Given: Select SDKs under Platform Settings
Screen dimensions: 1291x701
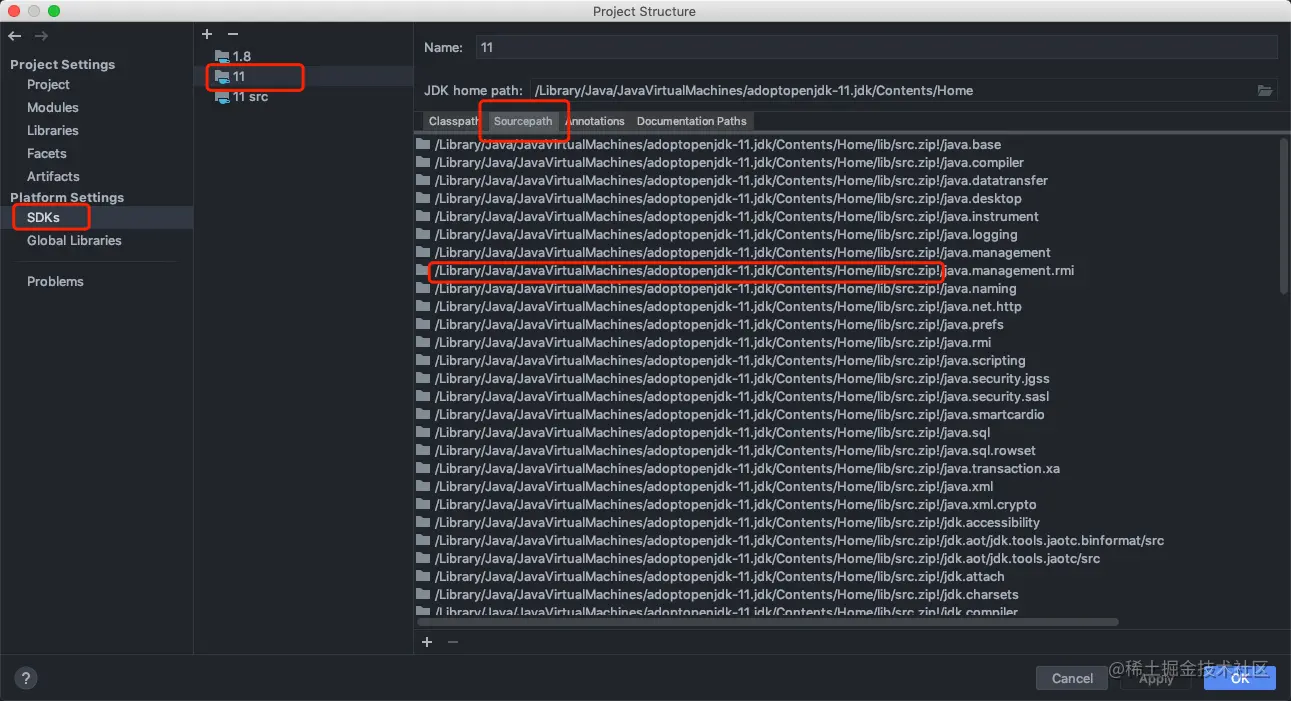Looking at the screenshot, I should (43, 217).
